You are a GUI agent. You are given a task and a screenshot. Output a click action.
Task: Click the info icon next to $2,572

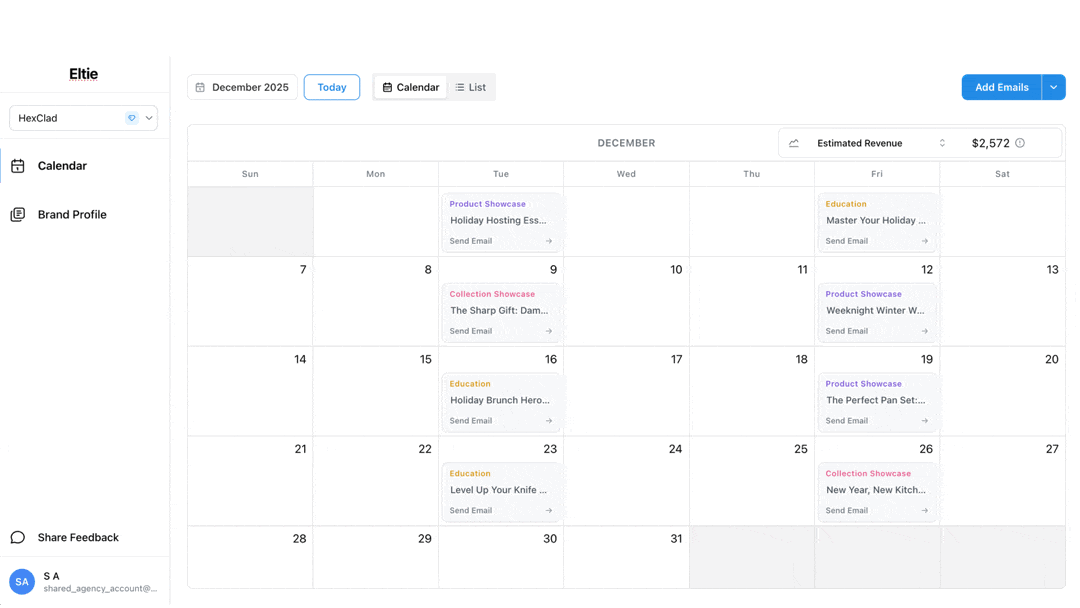[x=1020, y=143]
